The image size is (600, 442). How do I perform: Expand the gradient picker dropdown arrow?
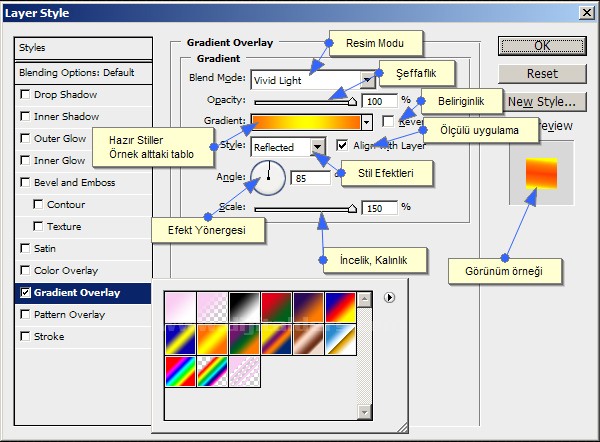click(368, 122)
